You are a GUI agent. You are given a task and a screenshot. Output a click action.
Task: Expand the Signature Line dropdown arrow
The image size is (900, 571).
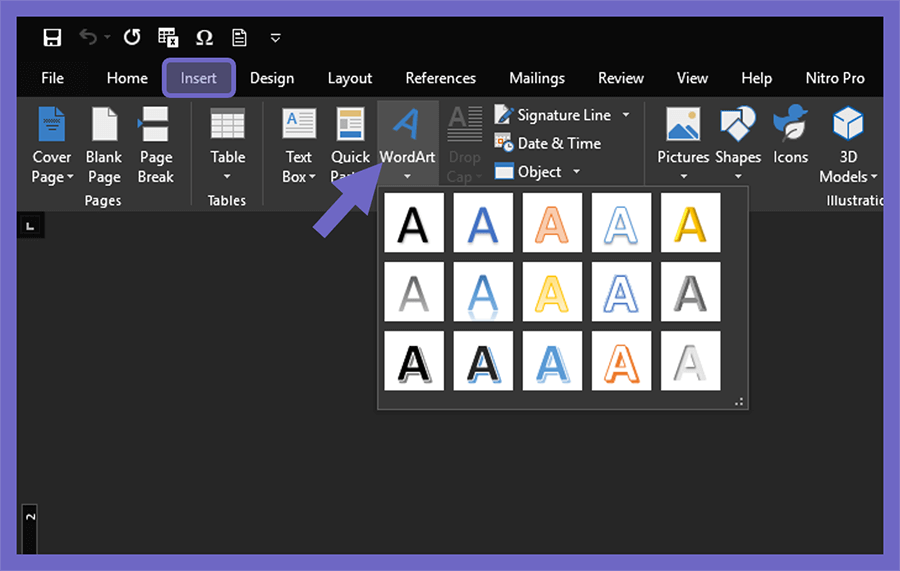[x=626, y=115]
